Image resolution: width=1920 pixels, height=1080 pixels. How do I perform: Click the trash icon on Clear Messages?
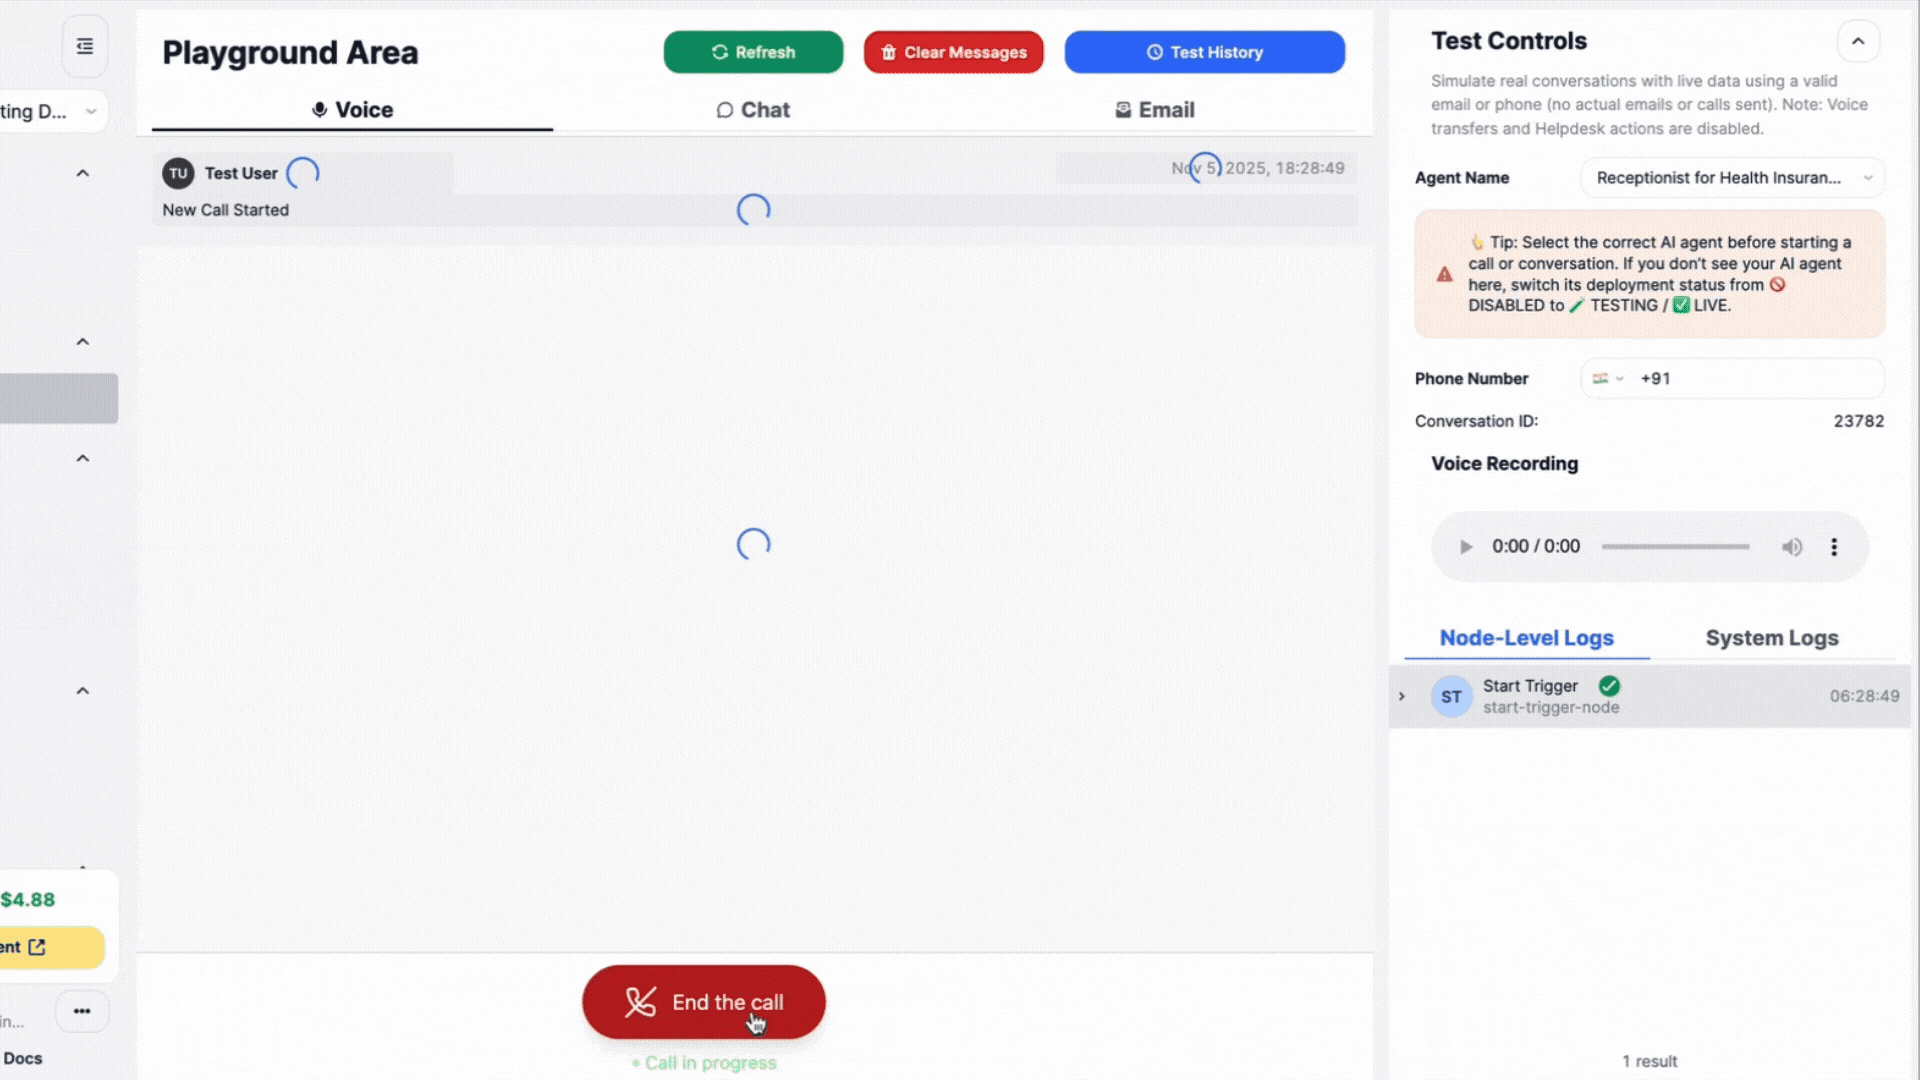[x=888, y=52]
